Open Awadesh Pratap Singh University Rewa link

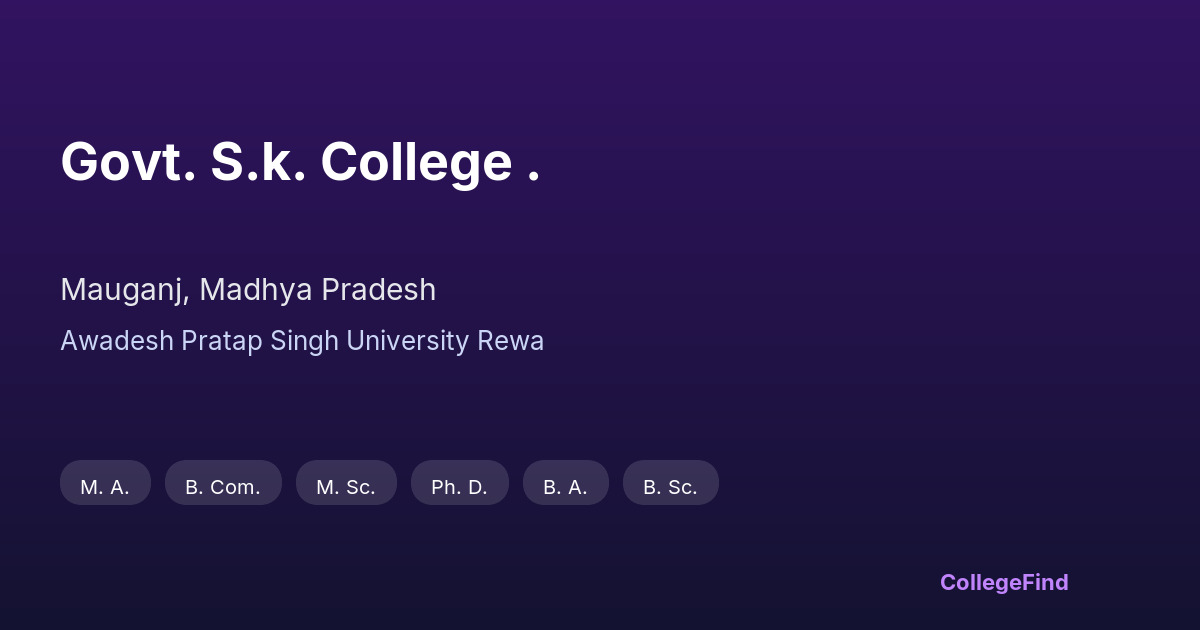(302, 341)
